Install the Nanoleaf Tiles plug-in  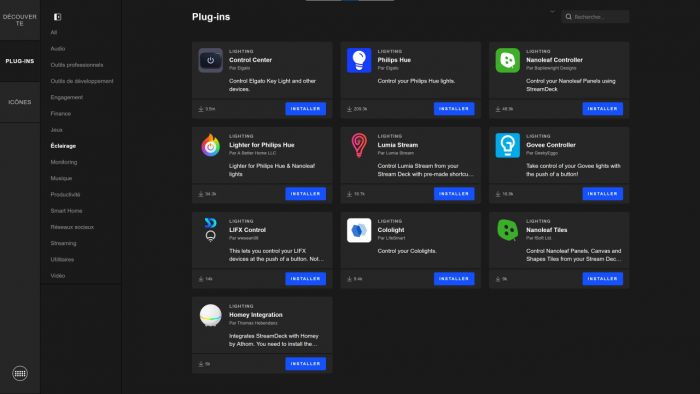click(603, 278)
